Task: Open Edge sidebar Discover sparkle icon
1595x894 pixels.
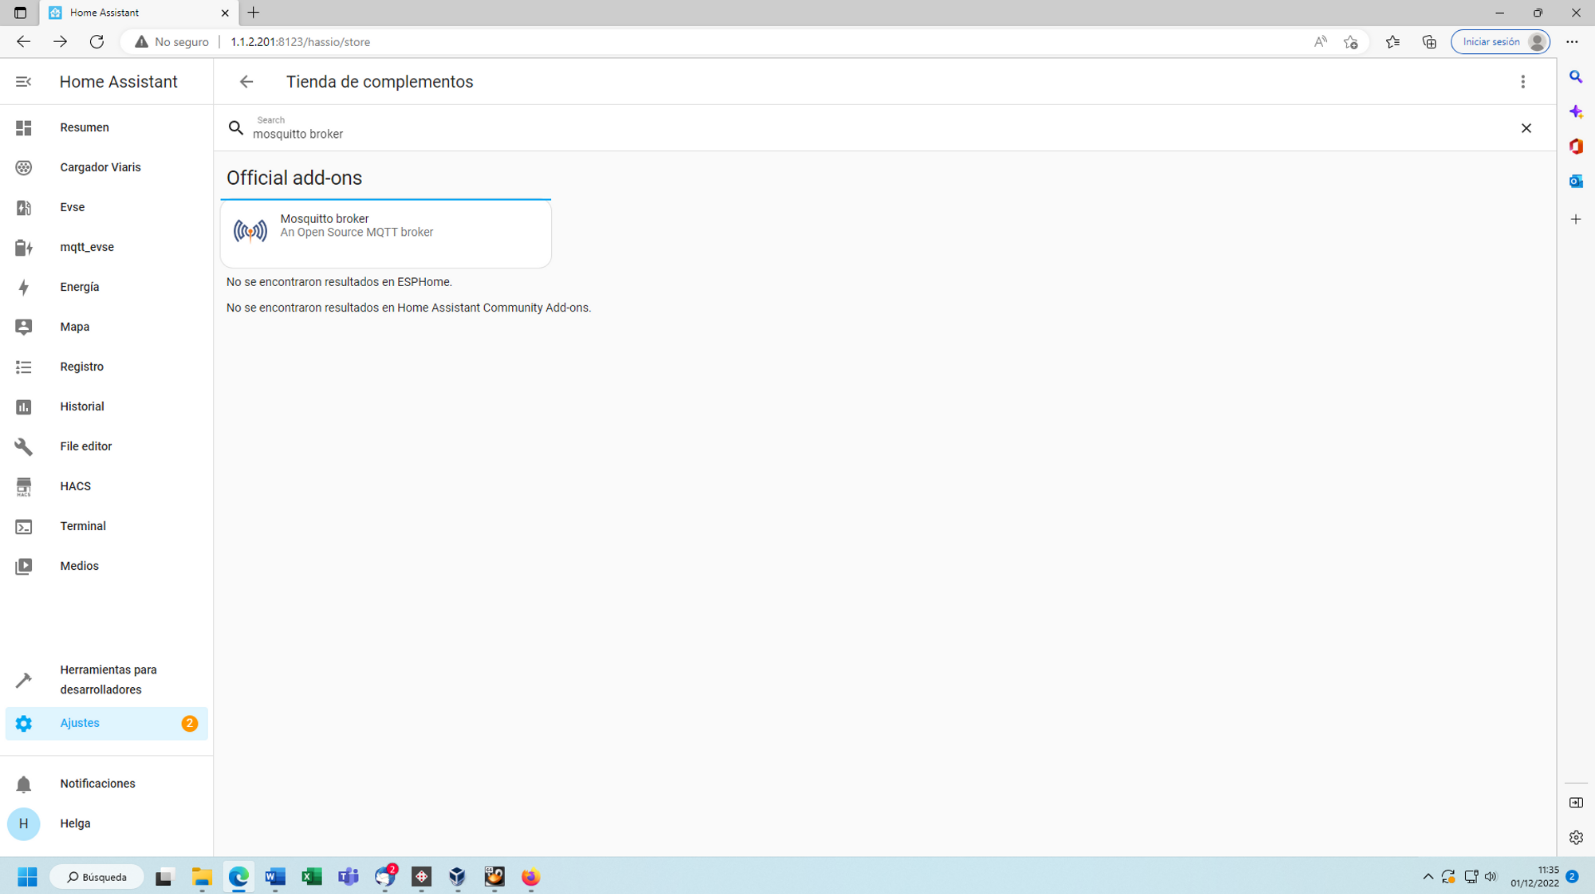Action: (x=1576, y=112)
